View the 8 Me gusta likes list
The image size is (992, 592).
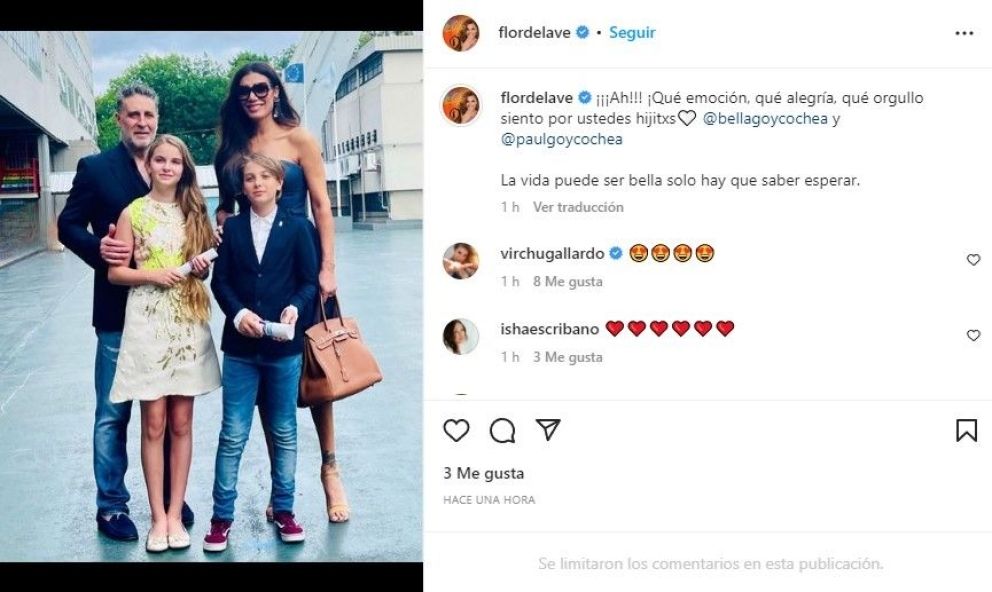point(567,281)
